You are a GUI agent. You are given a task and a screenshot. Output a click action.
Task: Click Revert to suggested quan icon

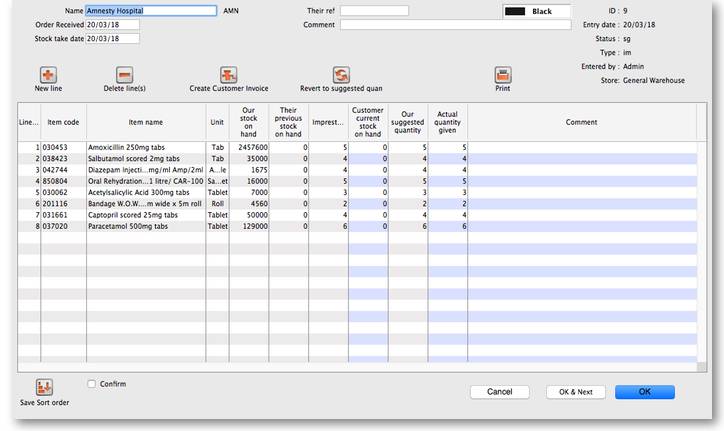pos(341,75)
